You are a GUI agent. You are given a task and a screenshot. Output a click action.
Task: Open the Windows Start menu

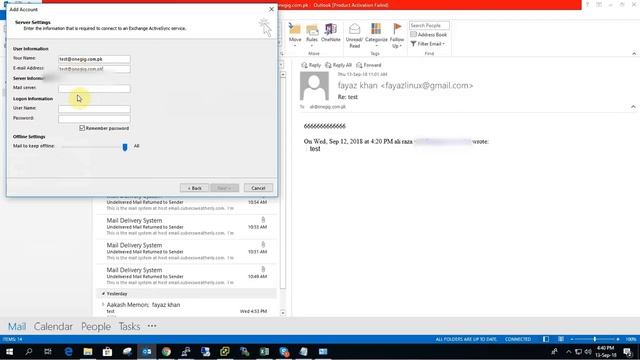[9, 351]
